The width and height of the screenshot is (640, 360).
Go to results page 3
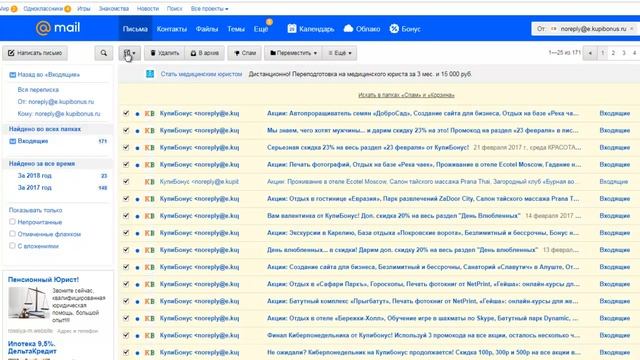[624, 53]
